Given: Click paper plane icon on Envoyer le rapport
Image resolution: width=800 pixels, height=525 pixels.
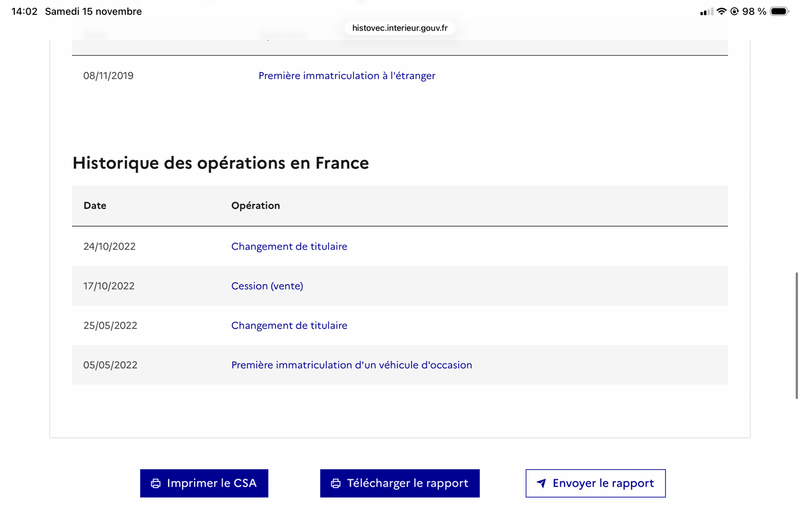Looking at the screenshot, I should coord(541,484).
